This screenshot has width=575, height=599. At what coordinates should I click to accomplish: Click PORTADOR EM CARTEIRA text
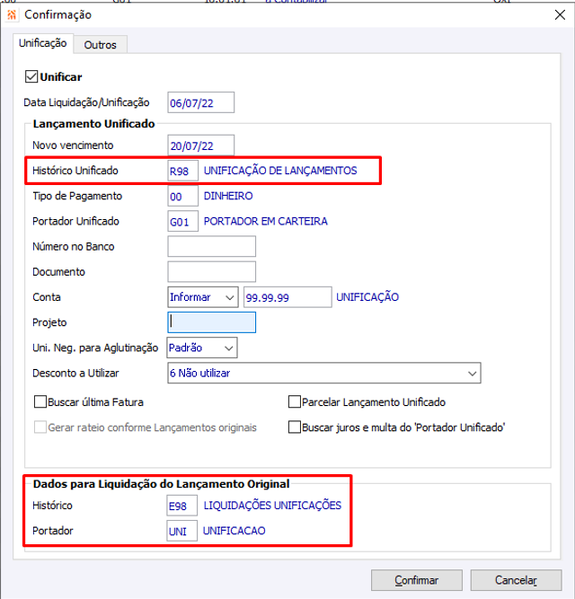tap(266, 221)
